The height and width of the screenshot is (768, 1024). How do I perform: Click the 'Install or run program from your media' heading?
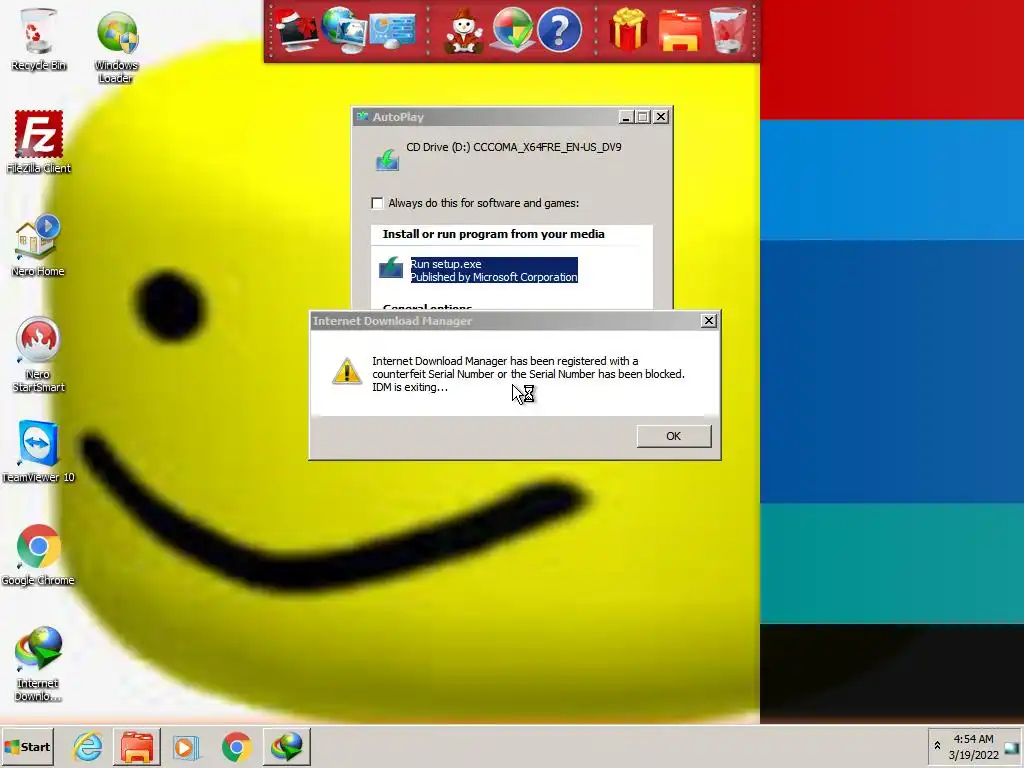click(494, 234)
